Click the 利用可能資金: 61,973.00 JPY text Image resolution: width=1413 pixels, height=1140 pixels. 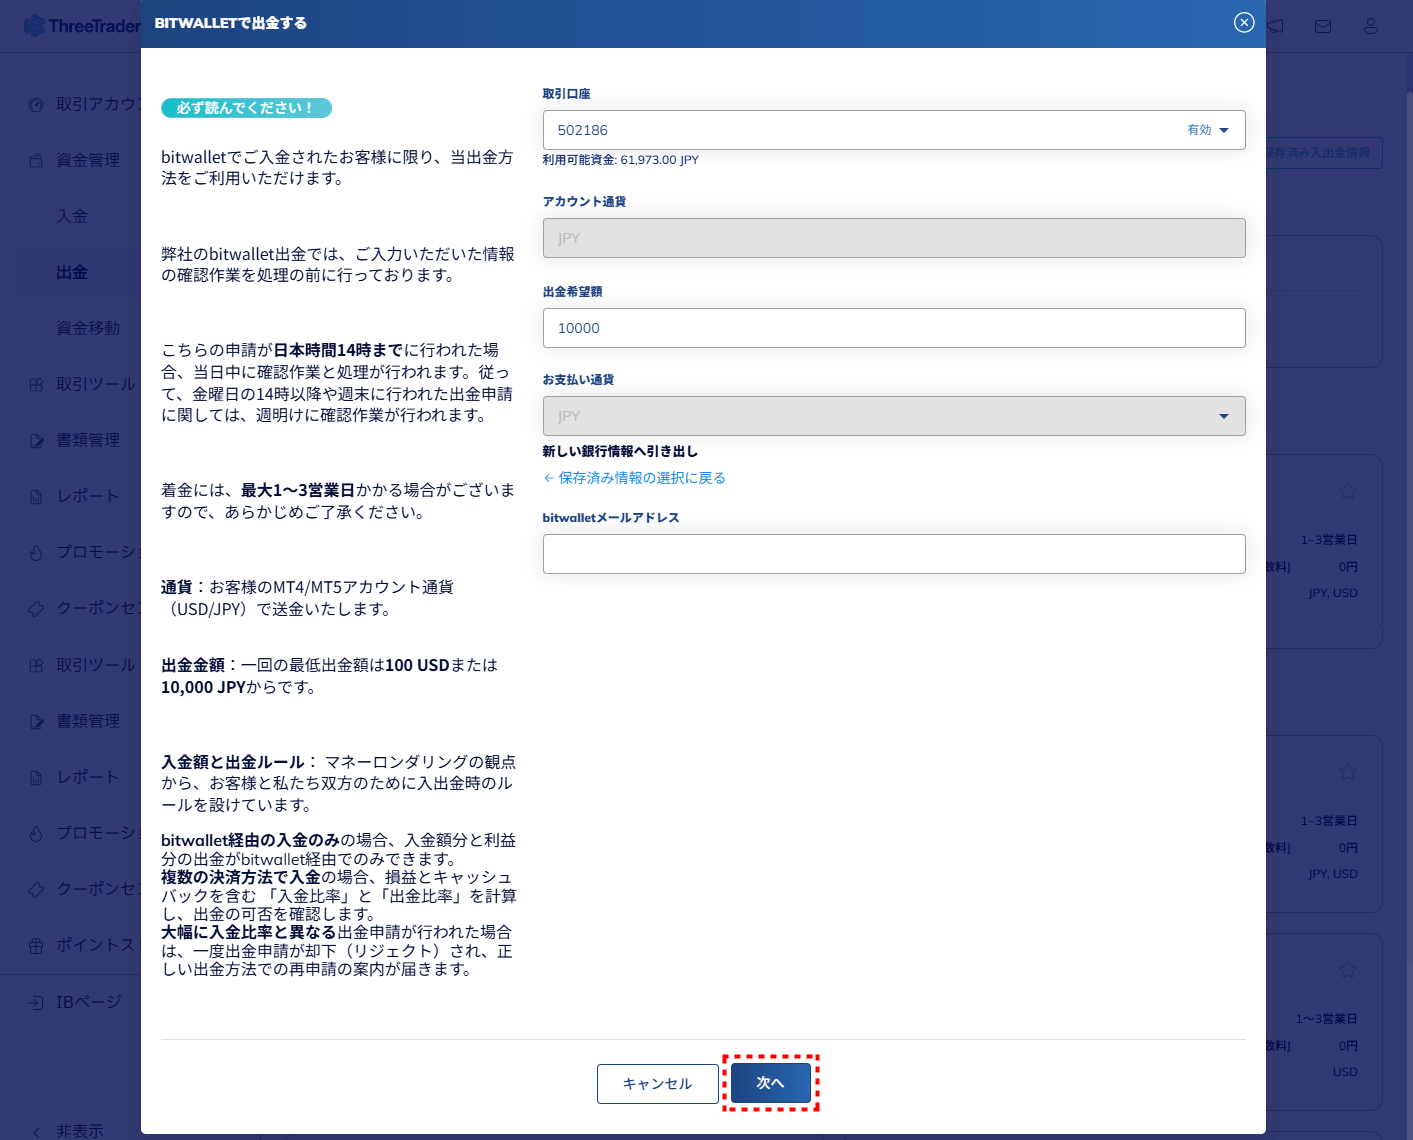621,160
